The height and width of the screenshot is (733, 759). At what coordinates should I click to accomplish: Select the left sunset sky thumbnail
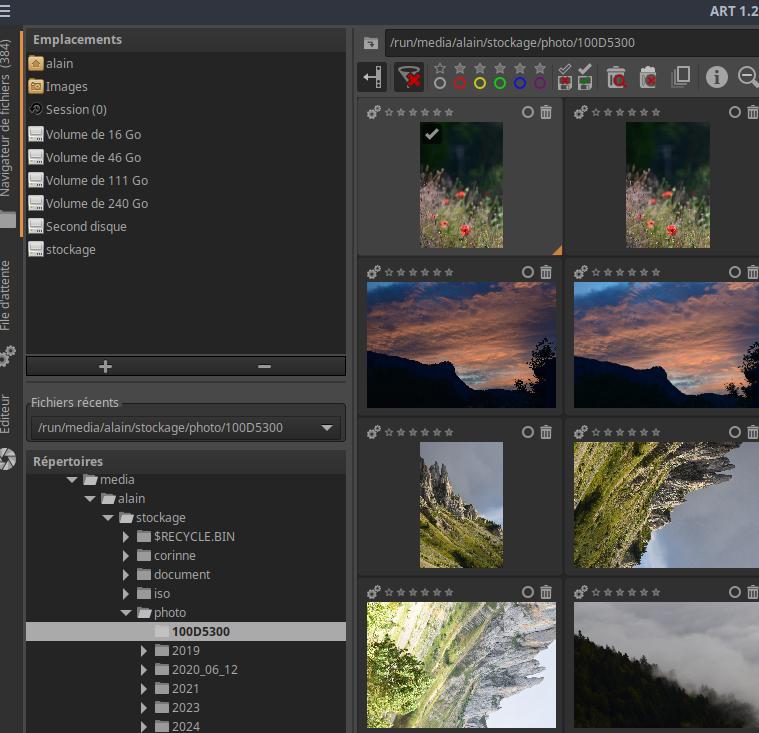pos(461,345)
